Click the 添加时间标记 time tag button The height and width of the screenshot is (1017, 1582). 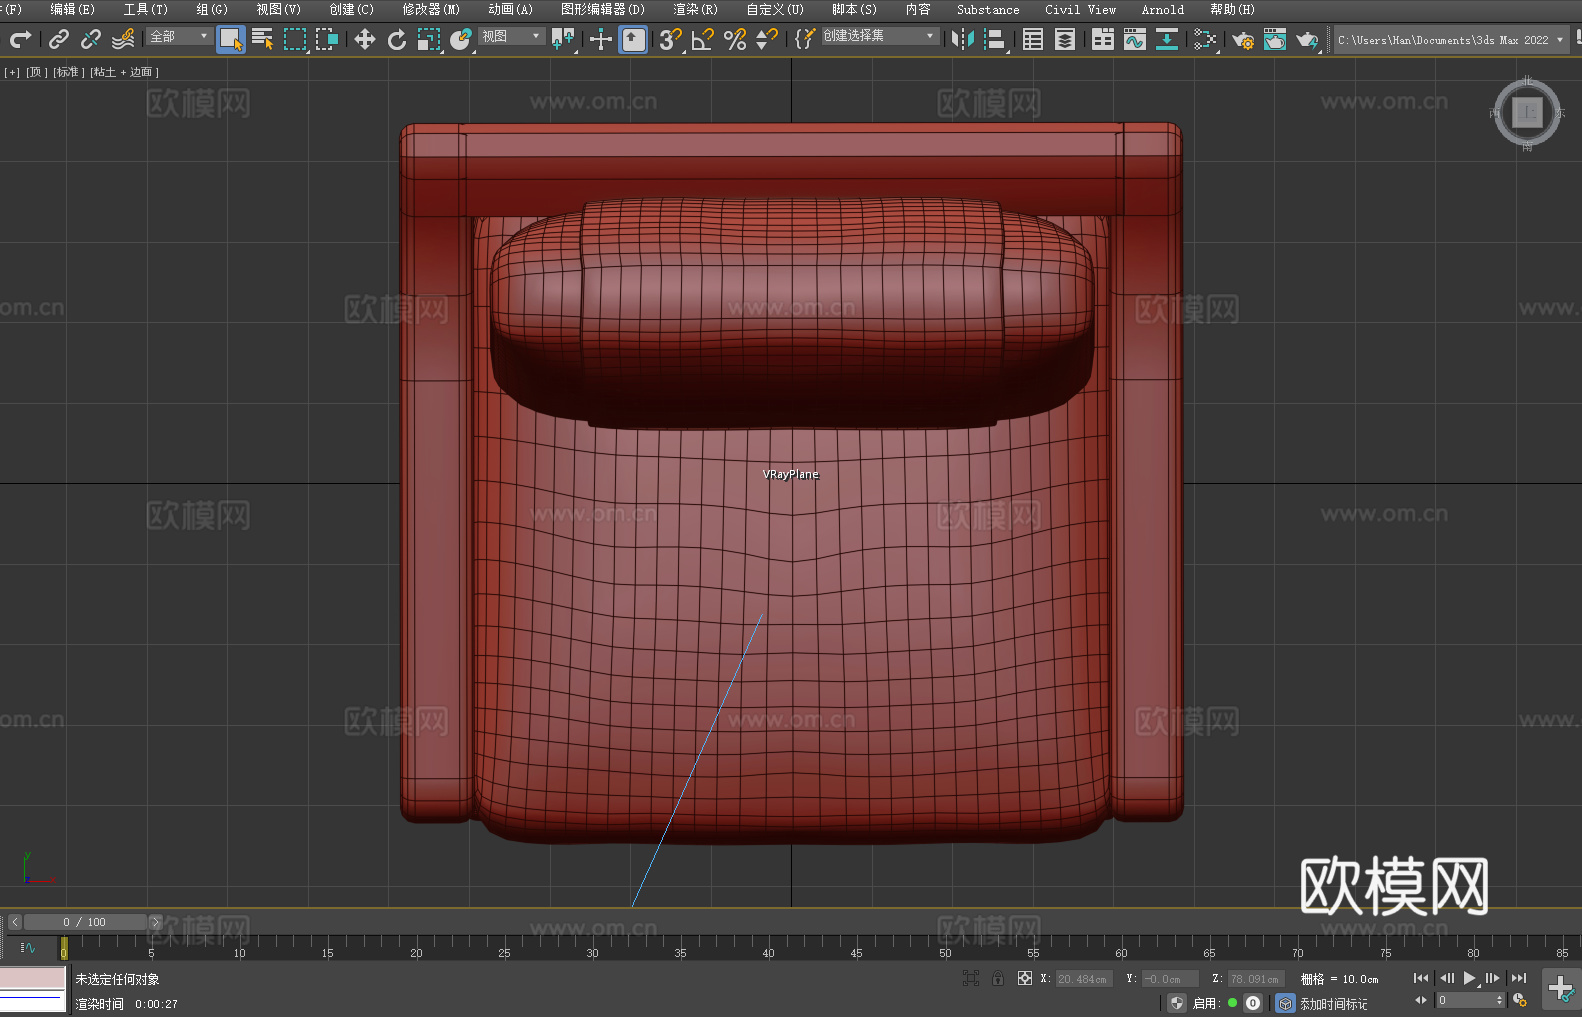[1333, 1003]
